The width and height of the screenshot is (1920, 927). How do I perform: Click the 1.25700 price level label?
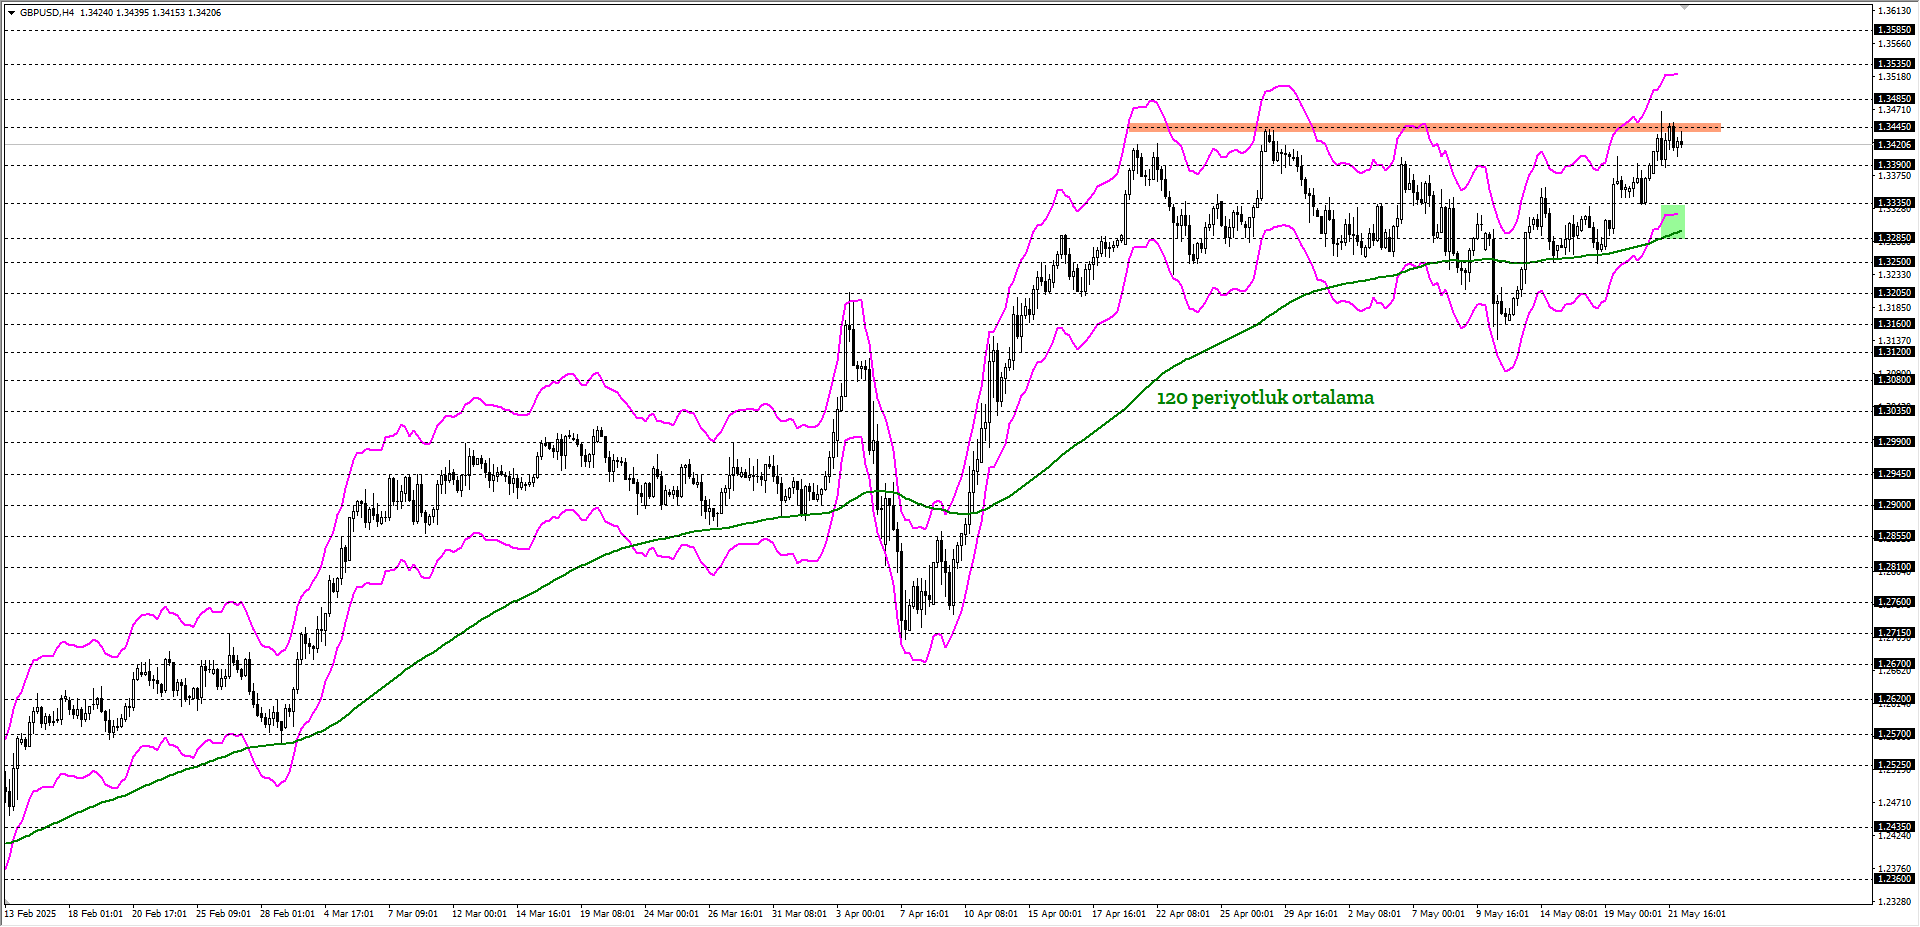click(1894, 734)
